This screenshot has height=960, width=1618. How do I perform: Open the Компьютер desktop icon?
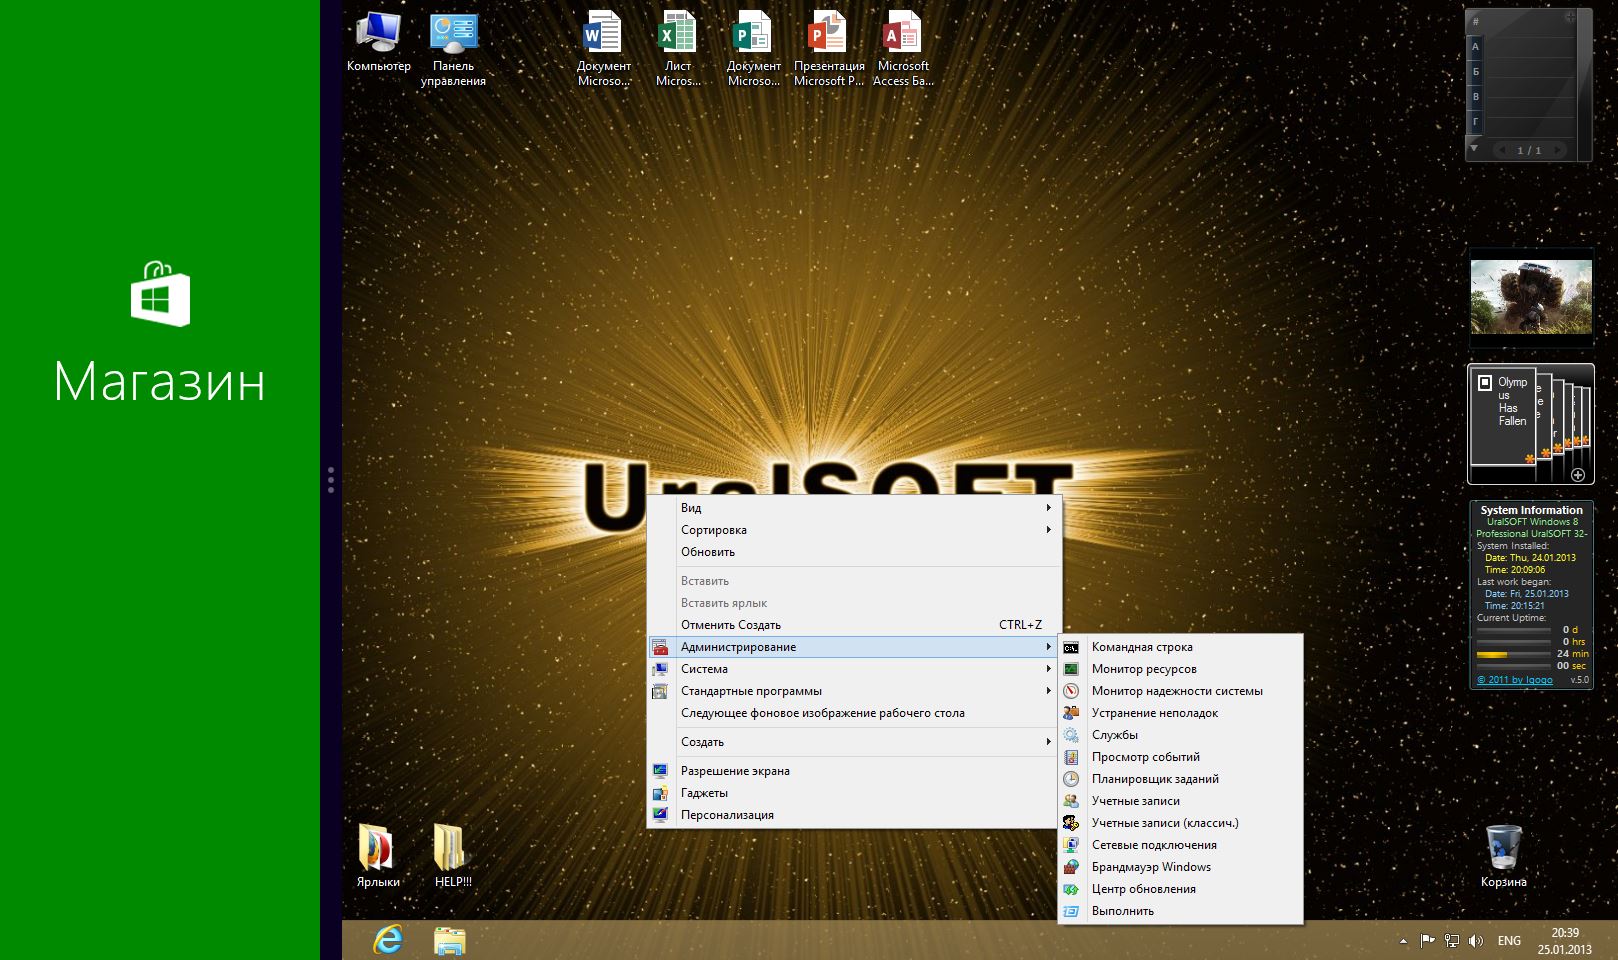[x=378, y=42]
